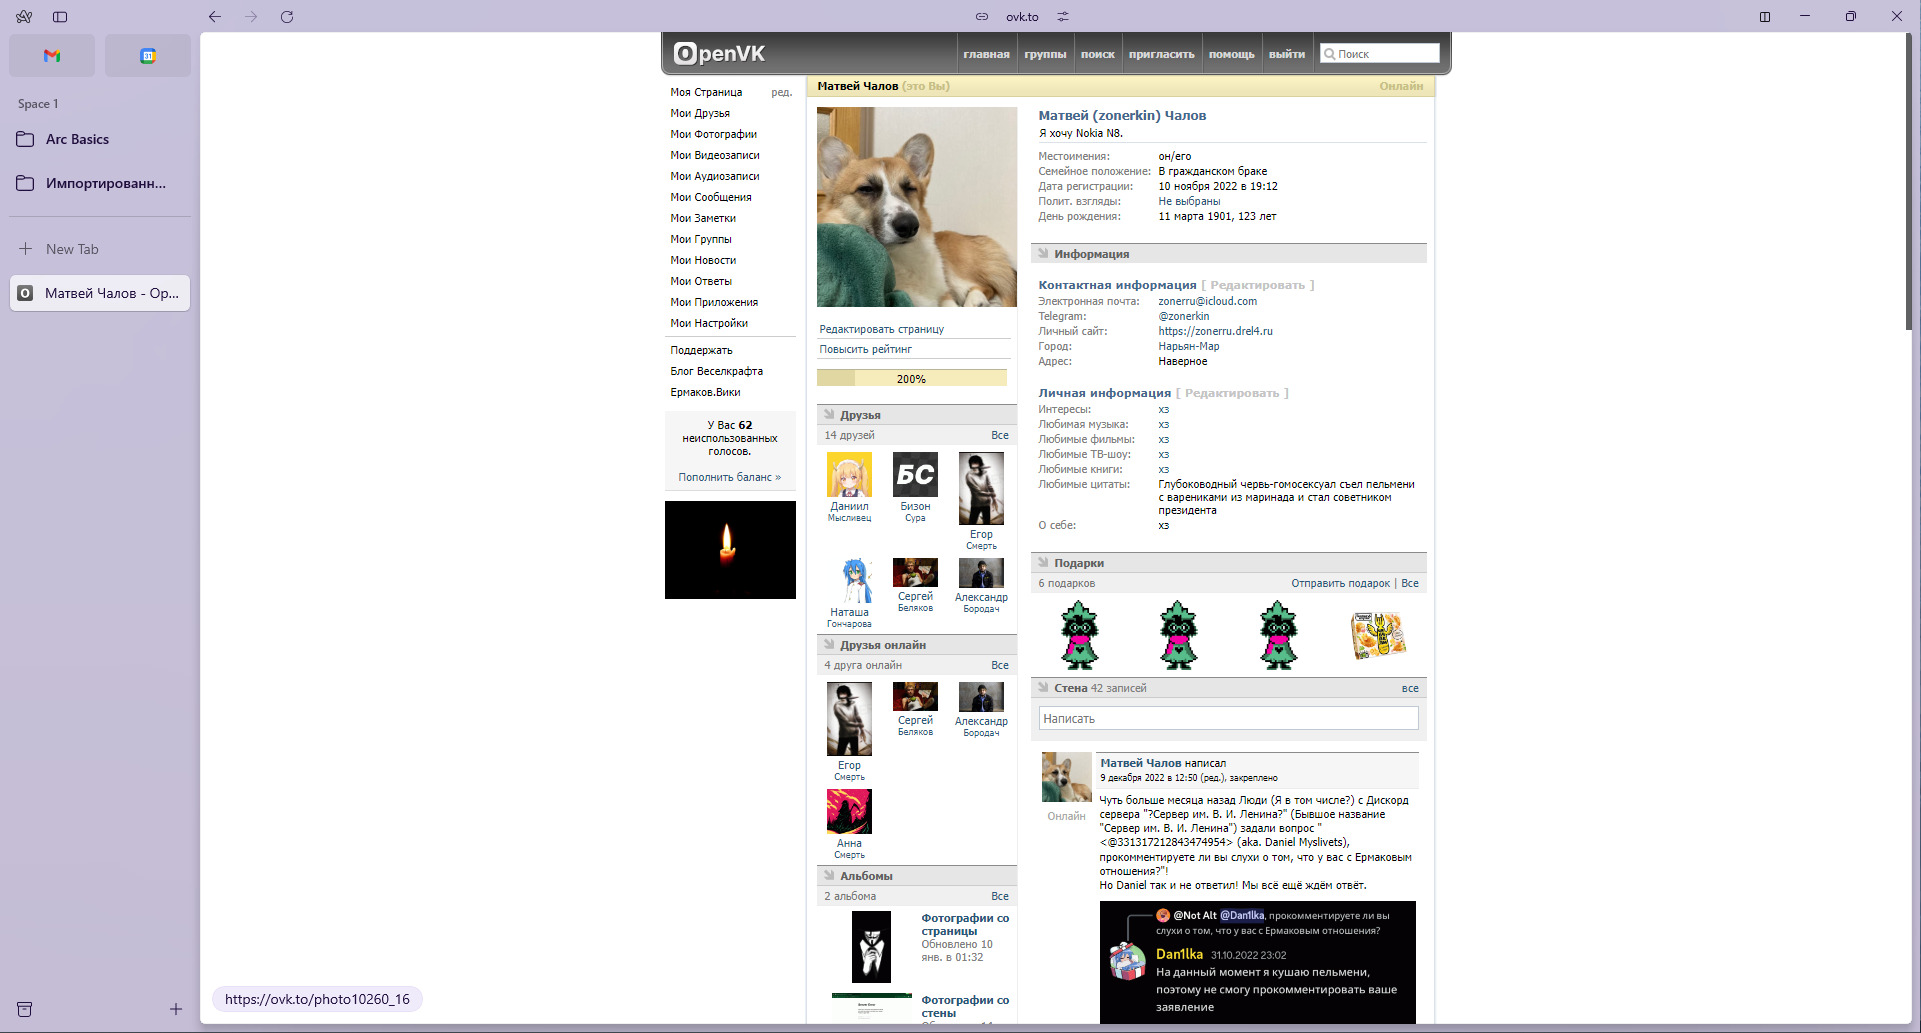Open the Discord screenshot attached to post
1921x1033 pixels.
pos(1257,962)
